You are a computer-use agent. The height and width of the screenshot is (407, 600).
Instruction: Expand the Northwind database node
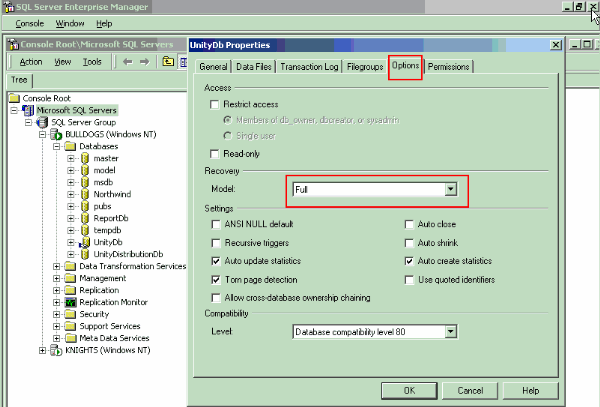tap(71, 194)
